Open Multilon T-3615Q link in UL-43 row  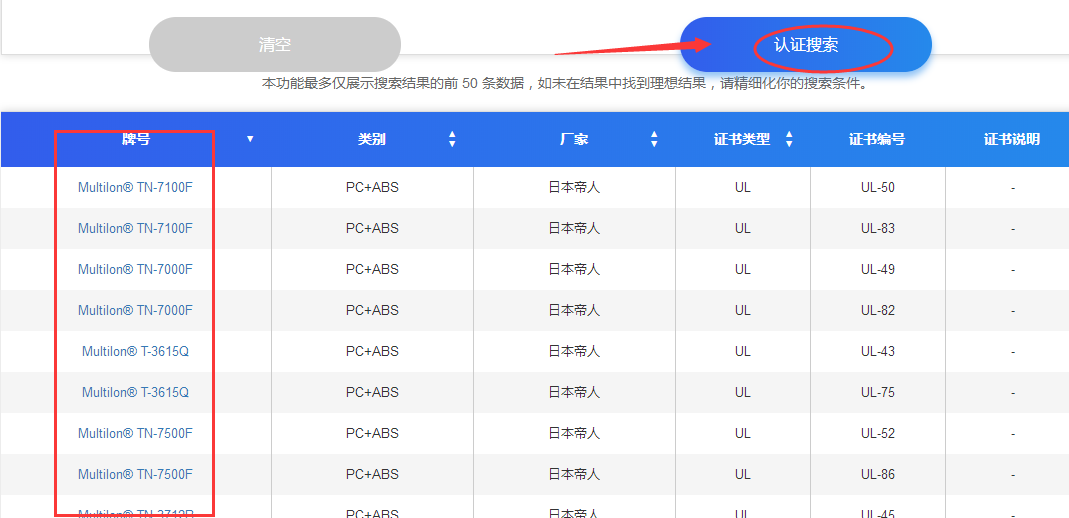[x=135, y=351]
